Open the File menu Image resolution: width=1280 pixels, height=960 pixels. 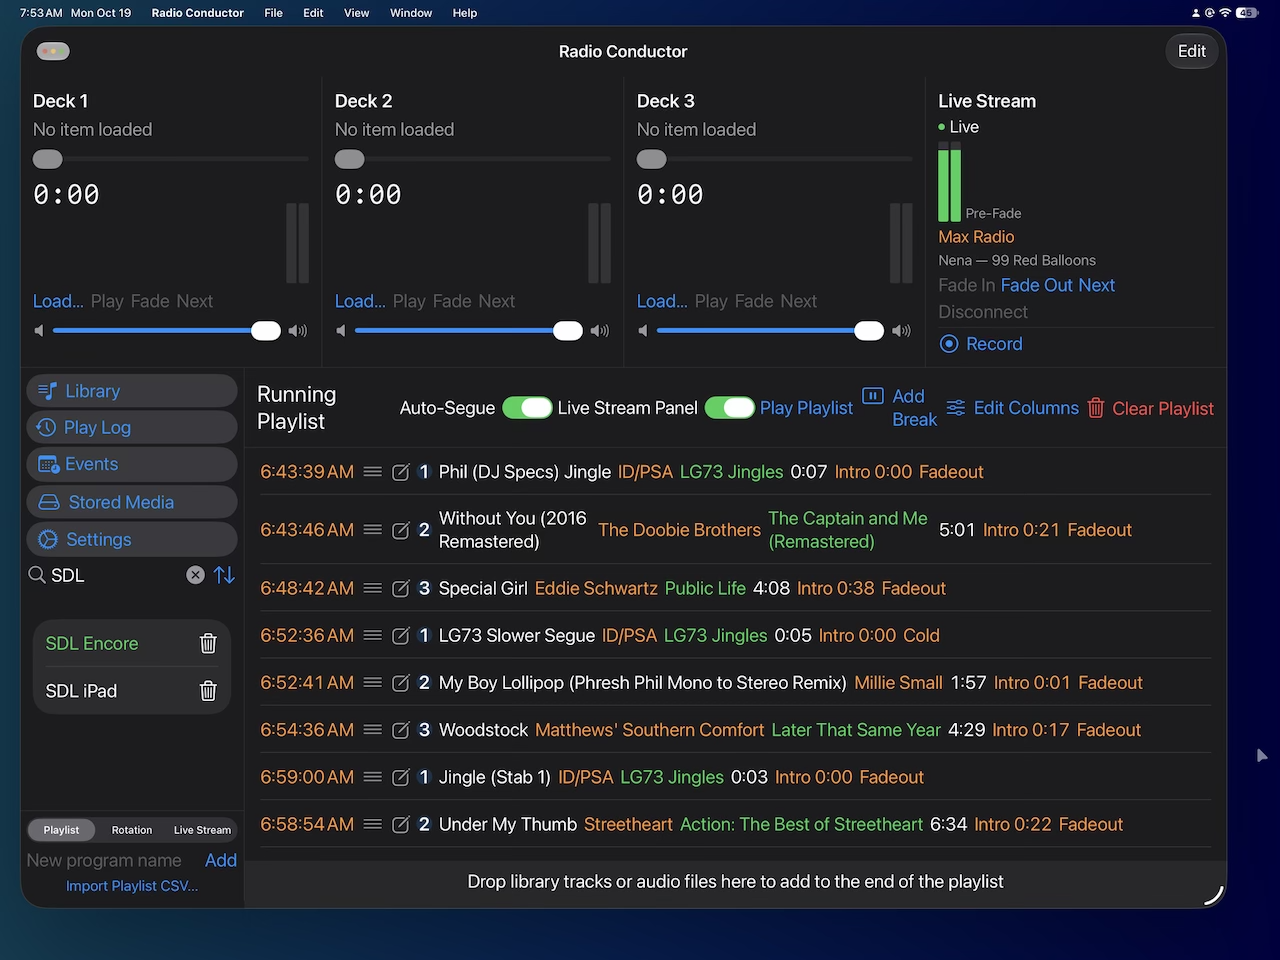tap(273, 13)
